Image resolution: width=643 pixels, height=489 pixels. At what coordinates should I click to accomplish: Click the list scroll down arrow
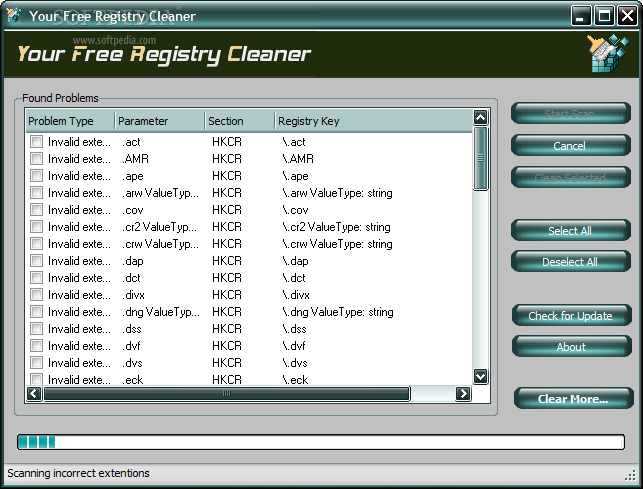pyautogui.click(x=480, y=376)
